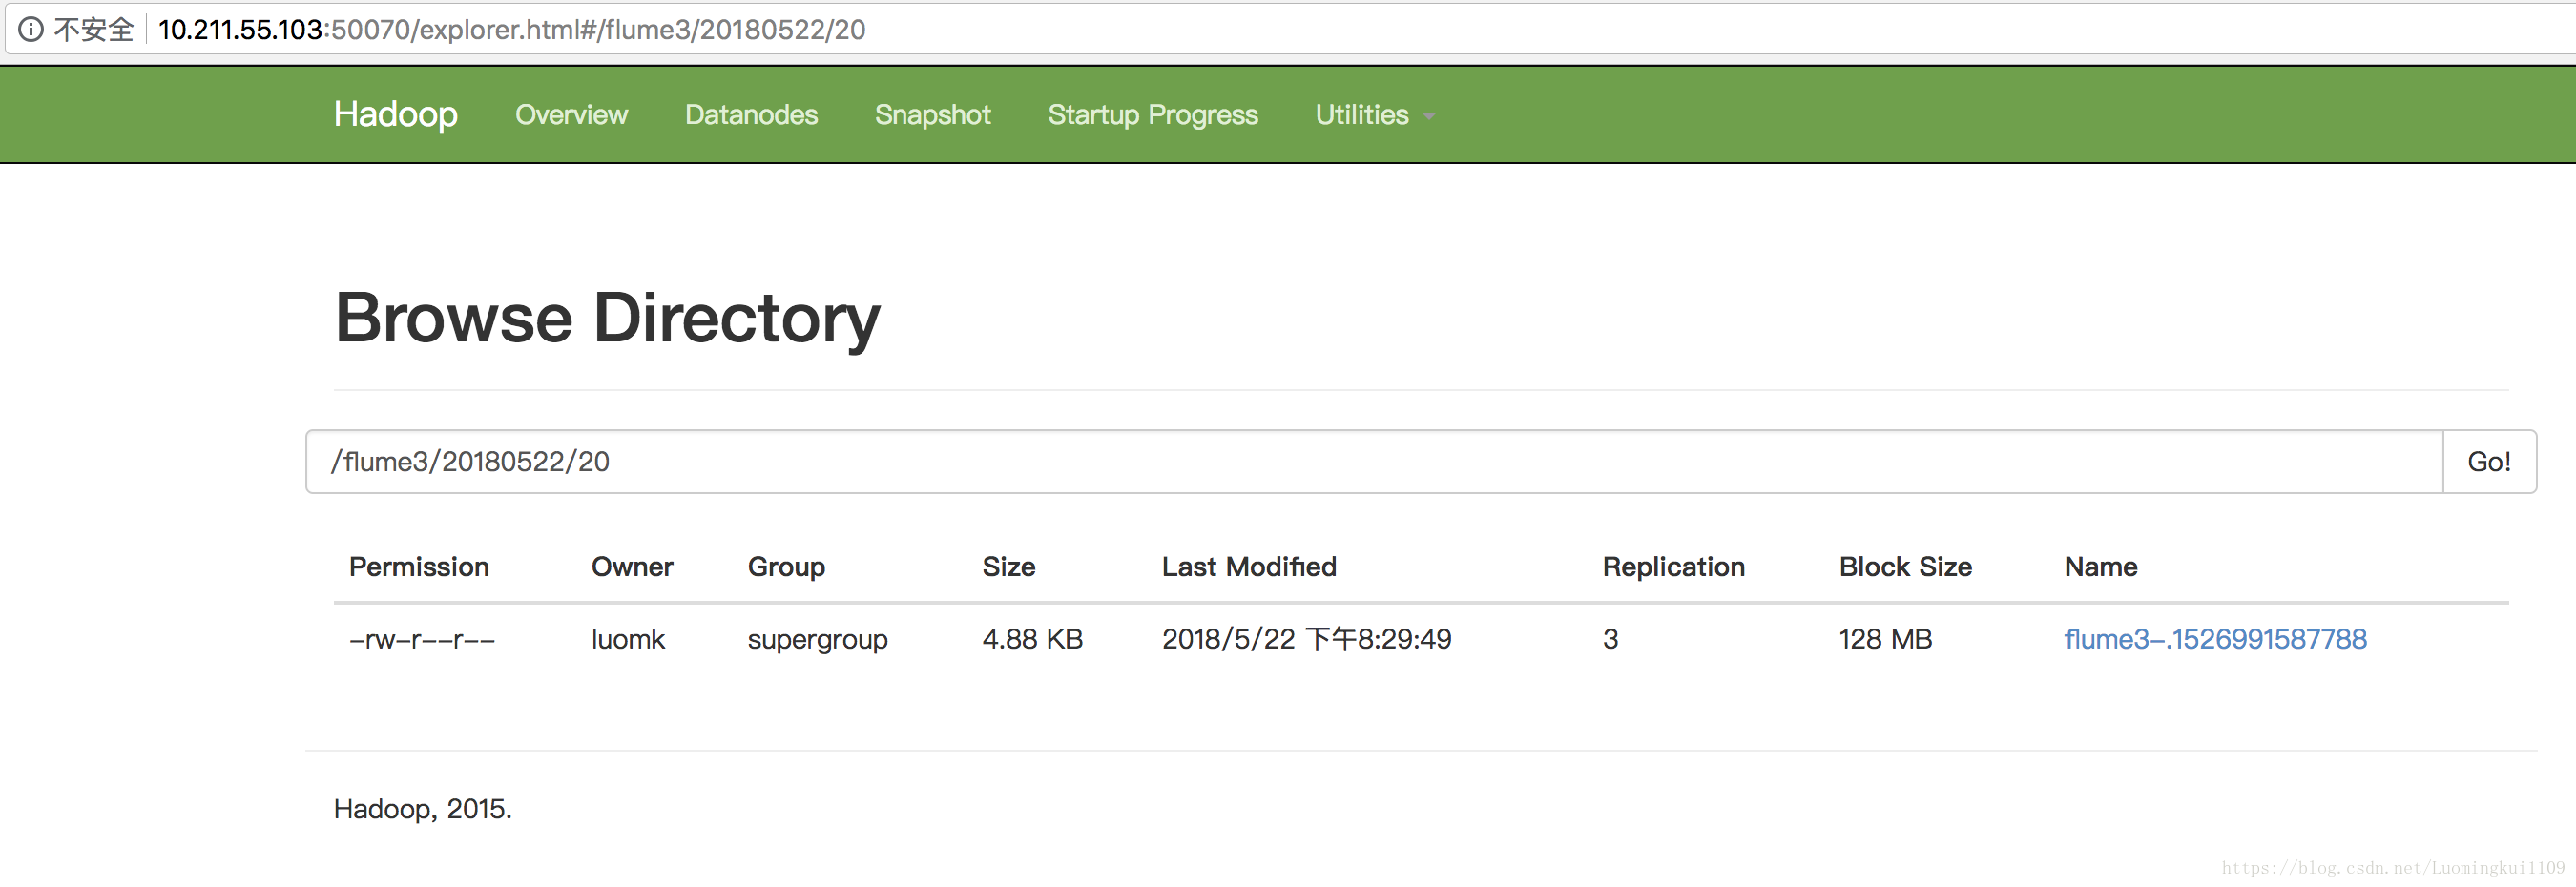Click the site info icon in address bar
2576x887 pixels.
31,29
